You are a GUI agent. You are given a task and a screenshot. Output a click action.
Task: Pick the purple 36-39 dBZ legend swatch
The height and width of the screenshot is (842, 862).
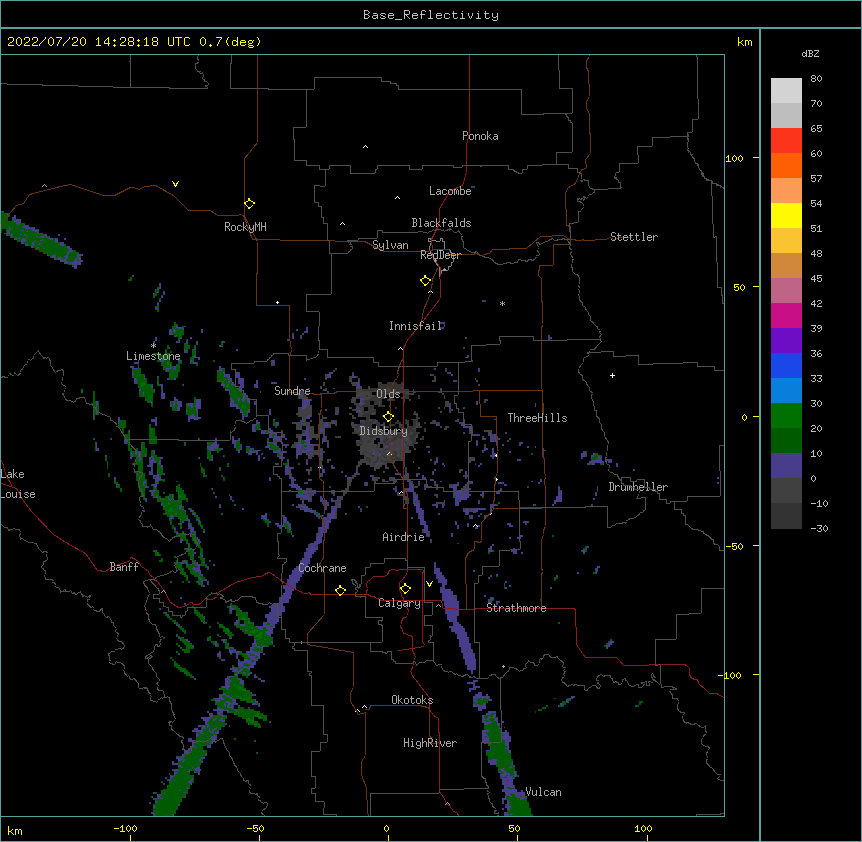tap(786, 341)
